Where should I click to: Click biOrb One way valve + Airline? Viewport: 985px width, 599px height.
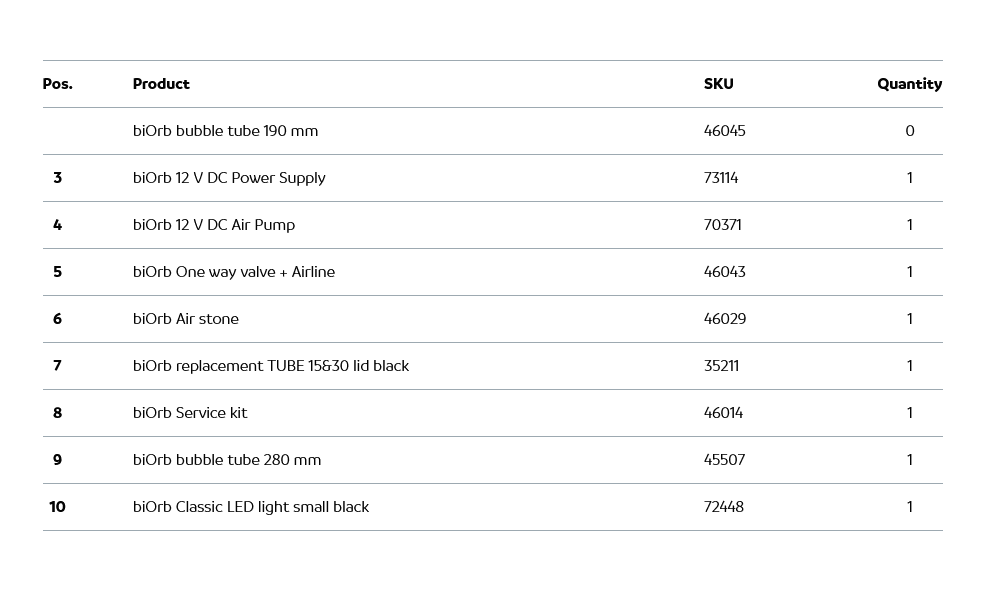tap(234, 272)
